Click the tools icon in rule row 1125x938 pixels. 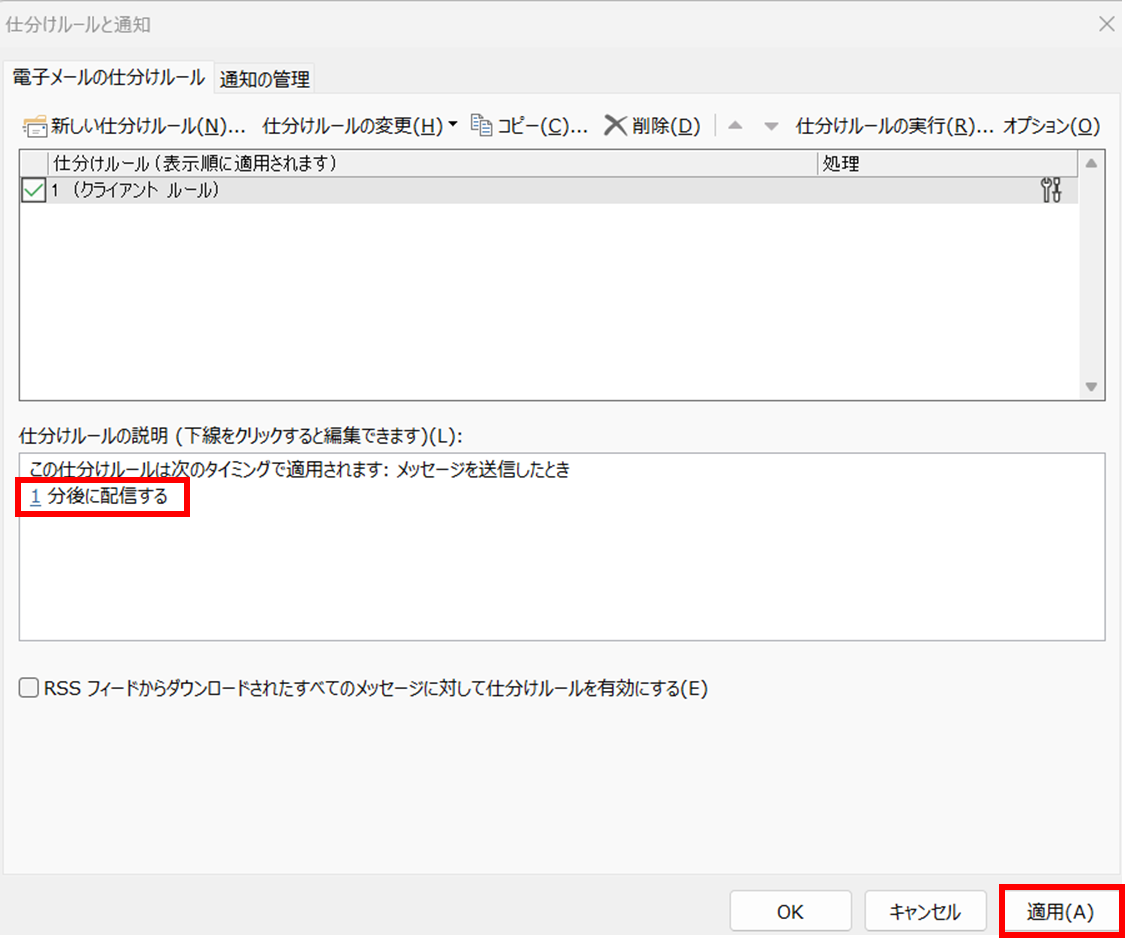(x=1051, y=190)
